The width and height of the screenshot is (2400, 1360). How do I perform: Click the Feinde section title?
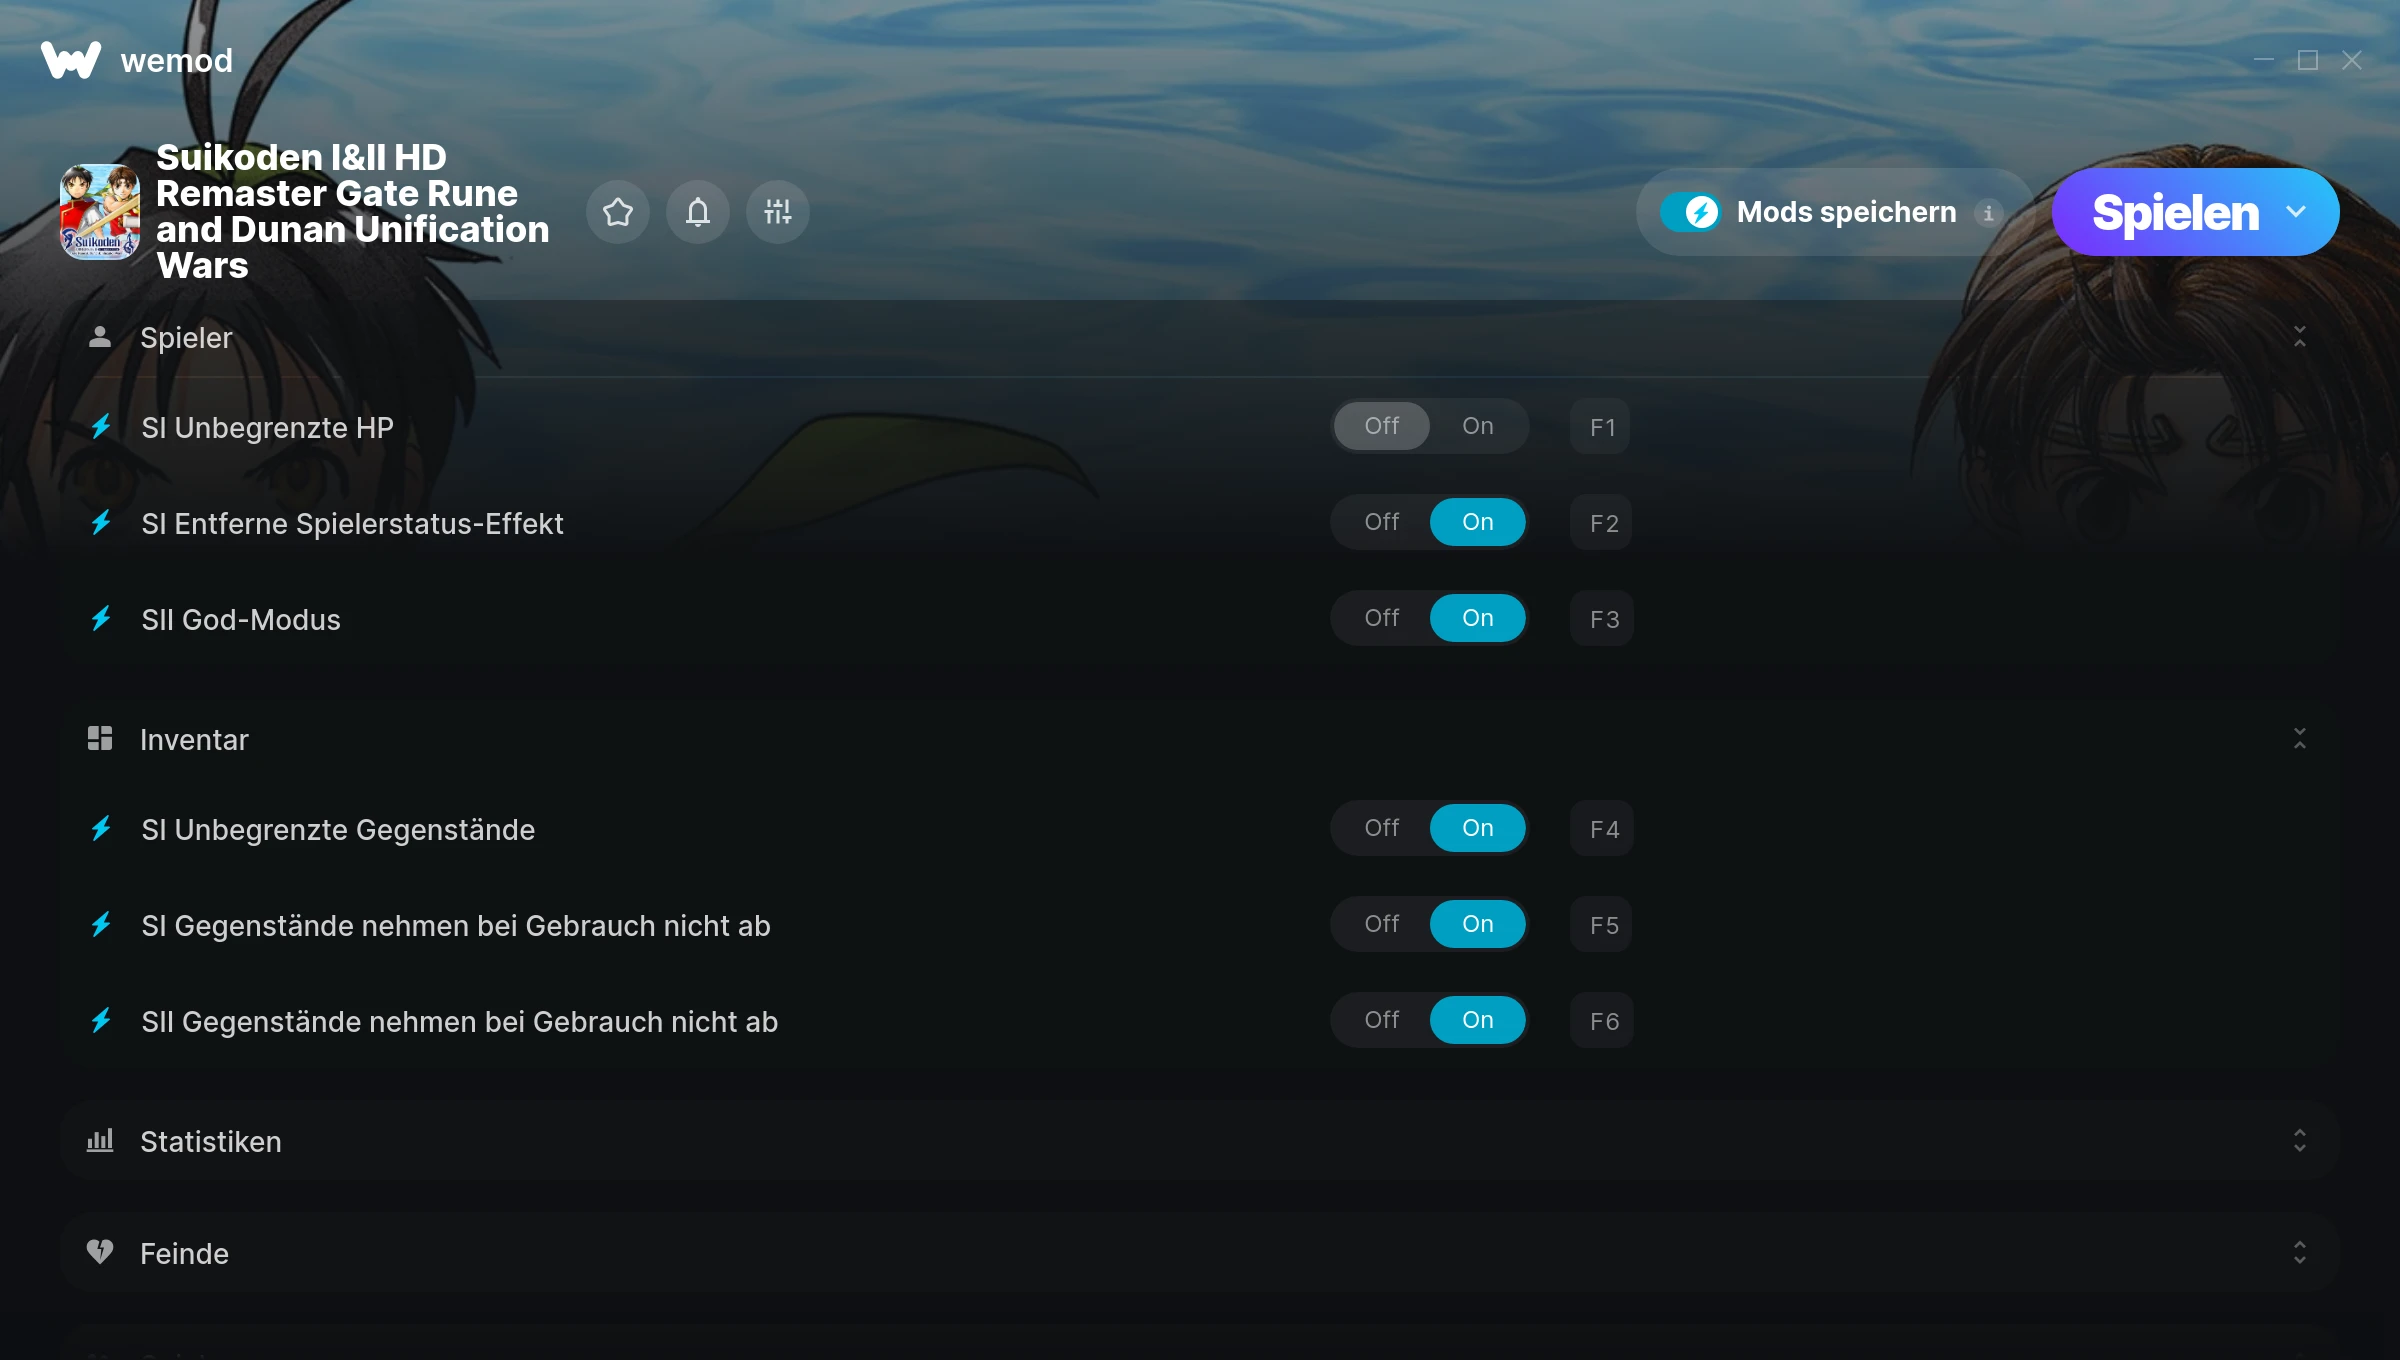click(x=184, y=1254)
